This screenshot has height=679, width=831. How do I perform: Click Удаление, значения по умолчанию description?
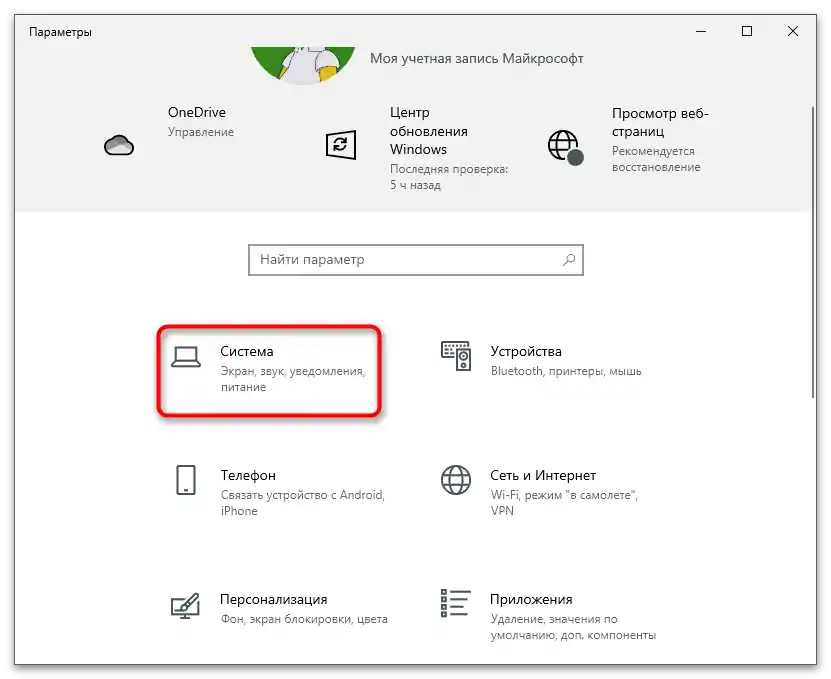573,627
